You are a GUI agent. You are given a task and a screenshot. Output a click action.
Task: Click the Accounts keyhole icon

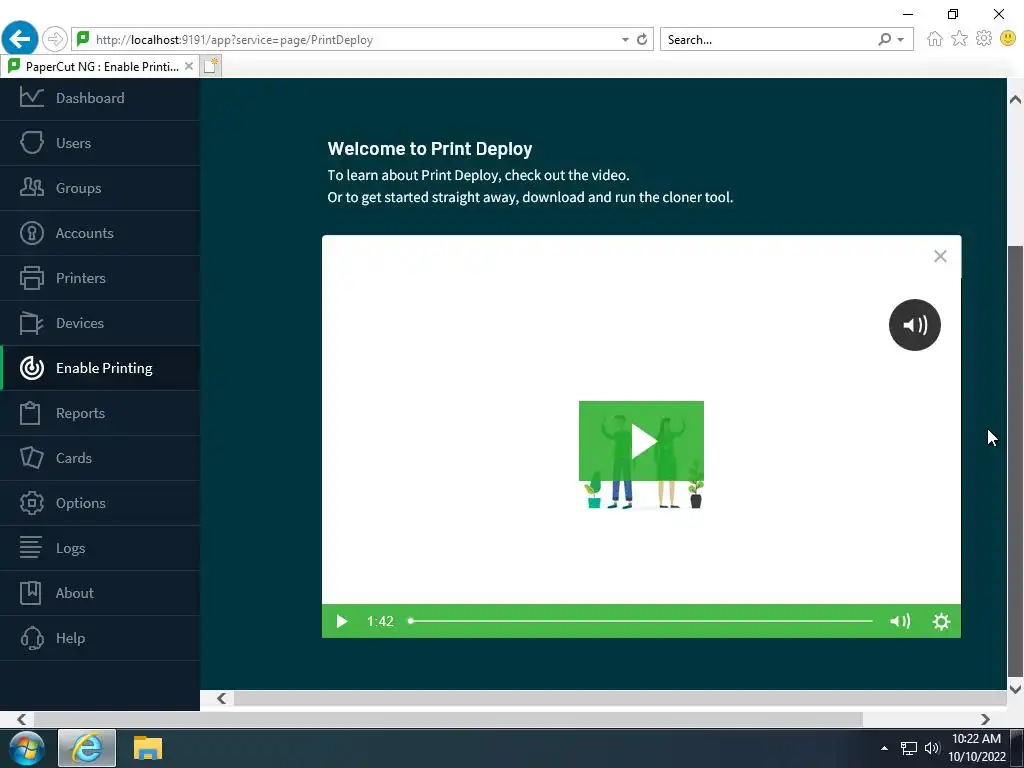point(31,232)
